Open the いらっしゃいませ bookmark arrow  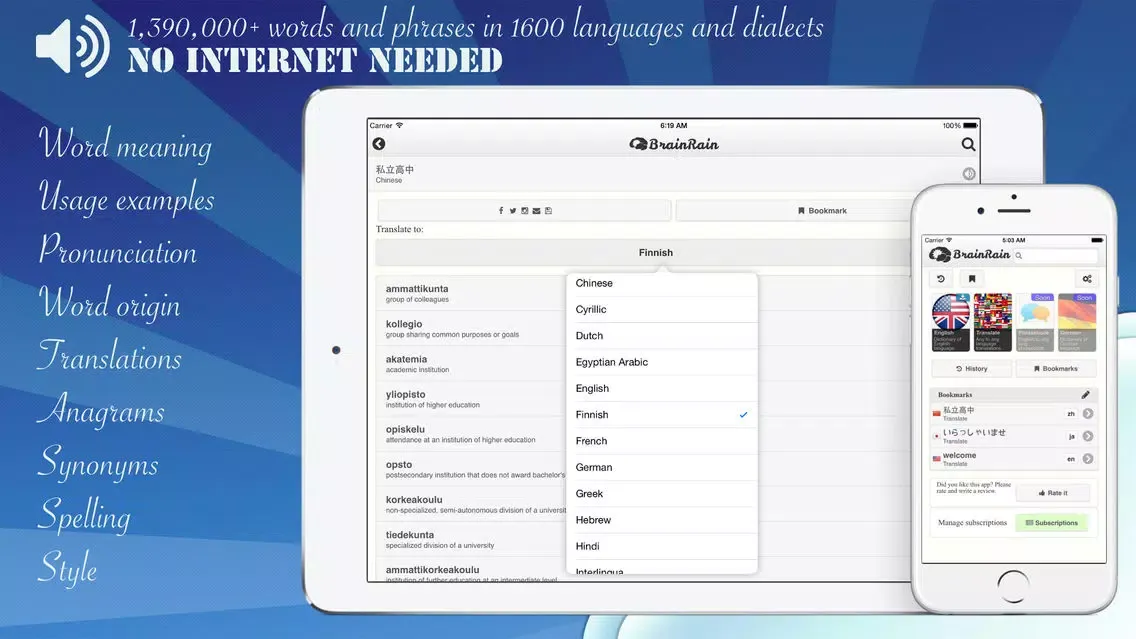pos(1087,436)
